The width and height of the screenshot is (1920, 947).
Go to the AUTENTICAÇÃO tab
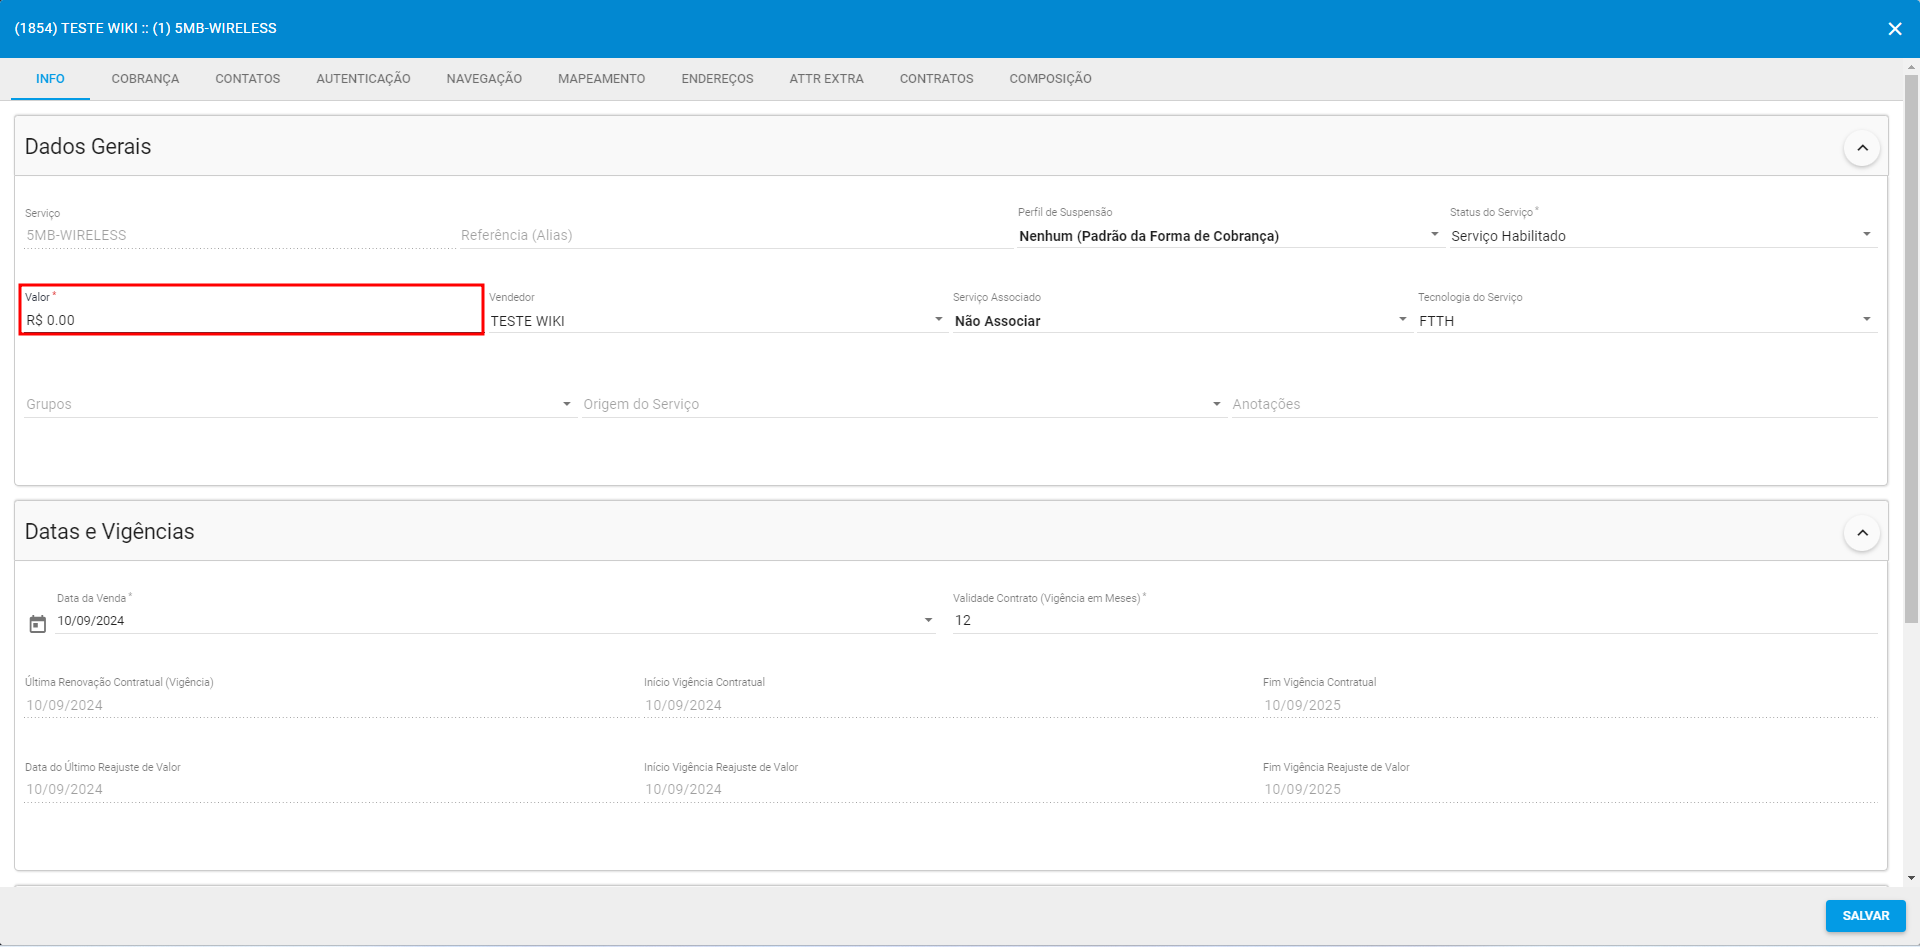click(x=363, y=79)
